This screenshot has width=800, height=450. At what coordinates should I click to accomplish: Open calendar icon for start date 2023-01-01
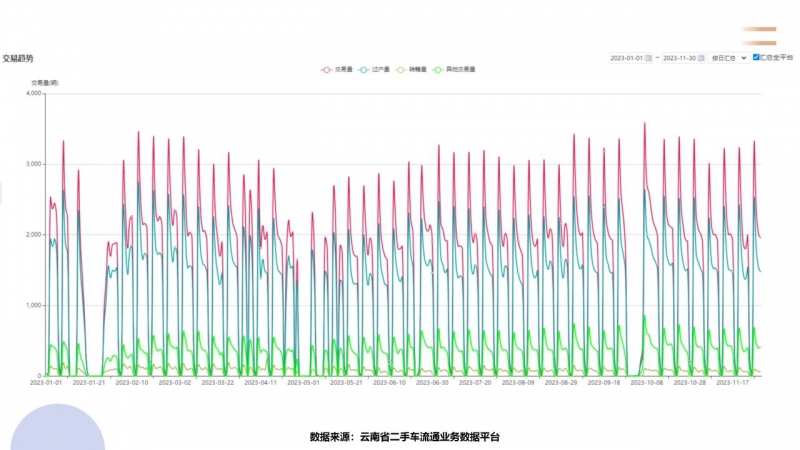click(x=648, y=58)
